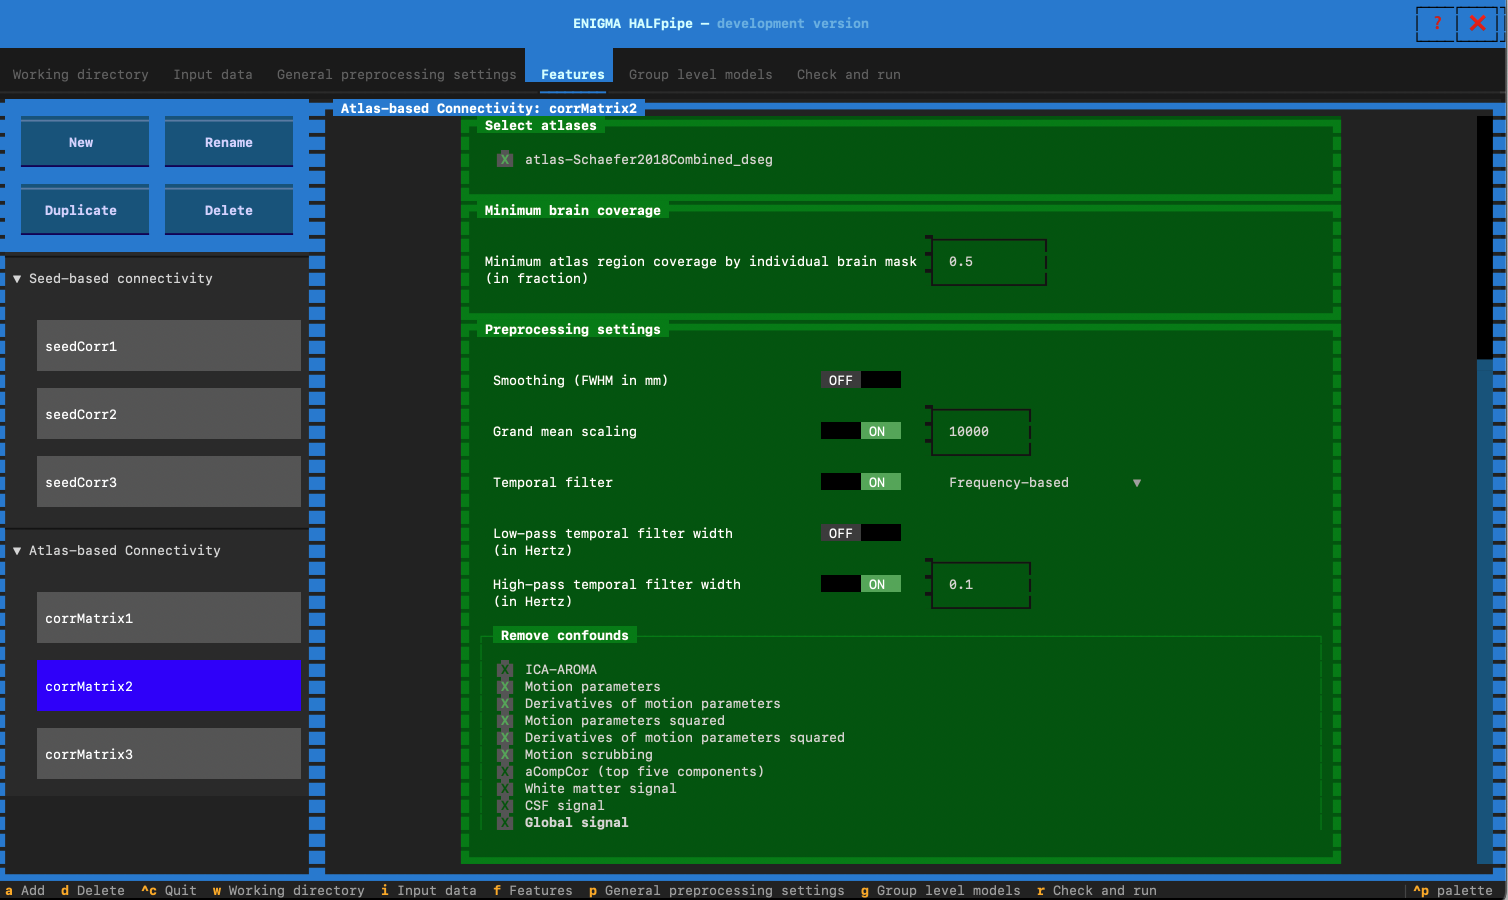This screenshot has width=1508, height=900.
Task: Click Working directory shortcut in footer
Action: [x=289, y=891]
